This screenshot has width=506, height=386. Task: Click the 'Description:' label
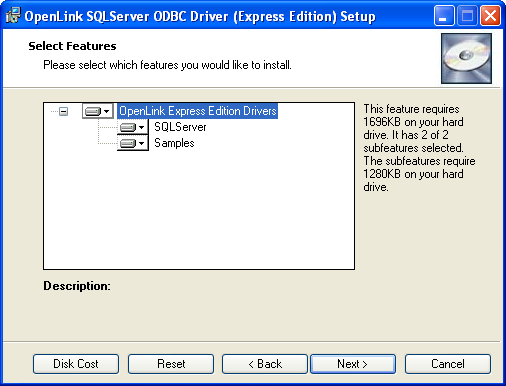(x=77, y=286)
